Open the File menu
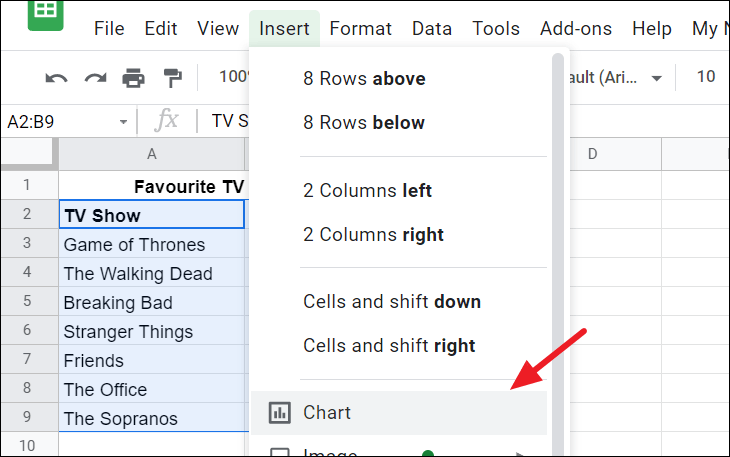730x457 pixels. point(109,29)
